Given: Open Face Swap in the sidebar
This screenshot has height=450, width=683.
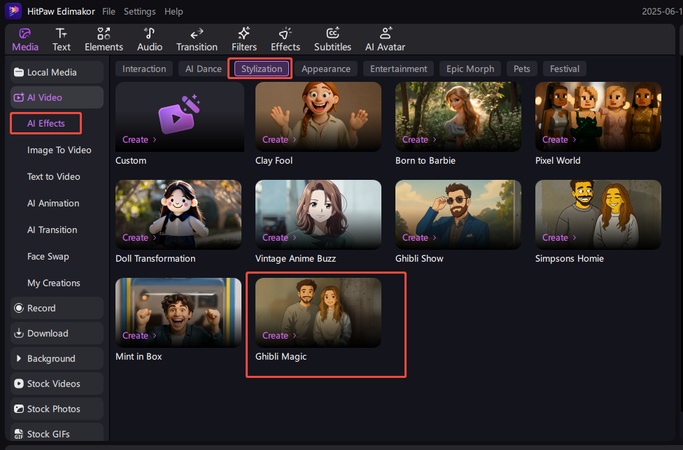Looking at the screenshot, I should click(x=48, y=256).
